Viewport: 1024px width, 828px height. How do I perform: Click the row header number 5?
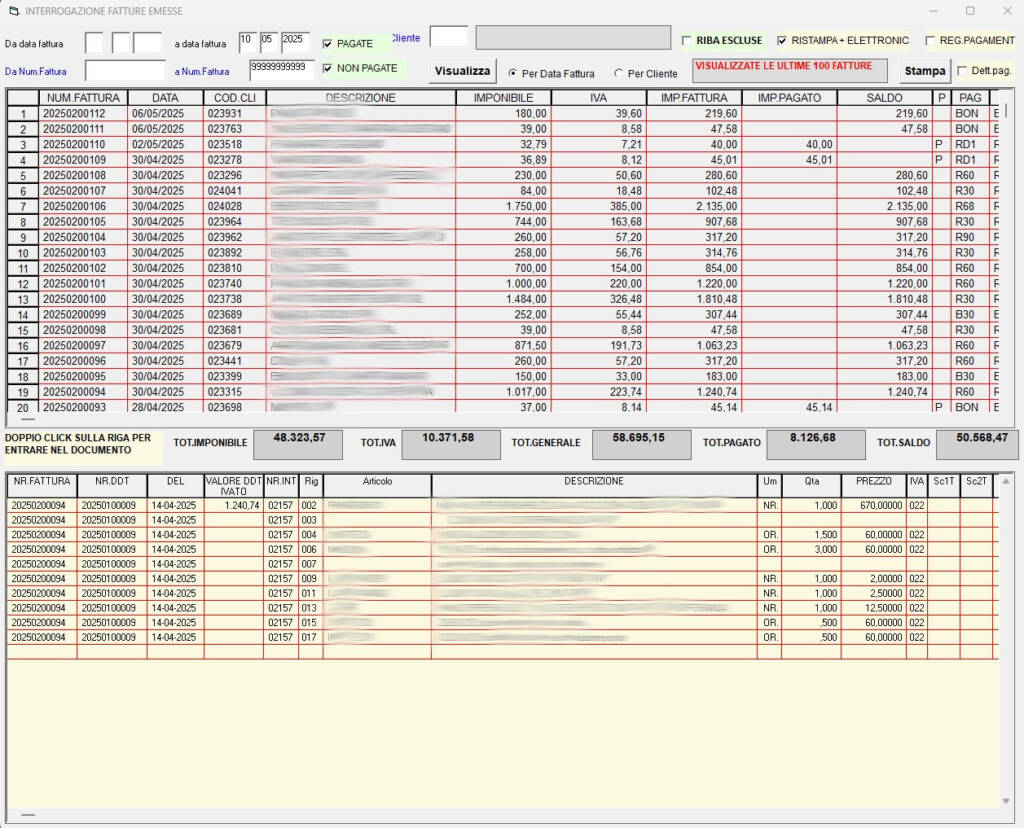click(x=23, y=176)
